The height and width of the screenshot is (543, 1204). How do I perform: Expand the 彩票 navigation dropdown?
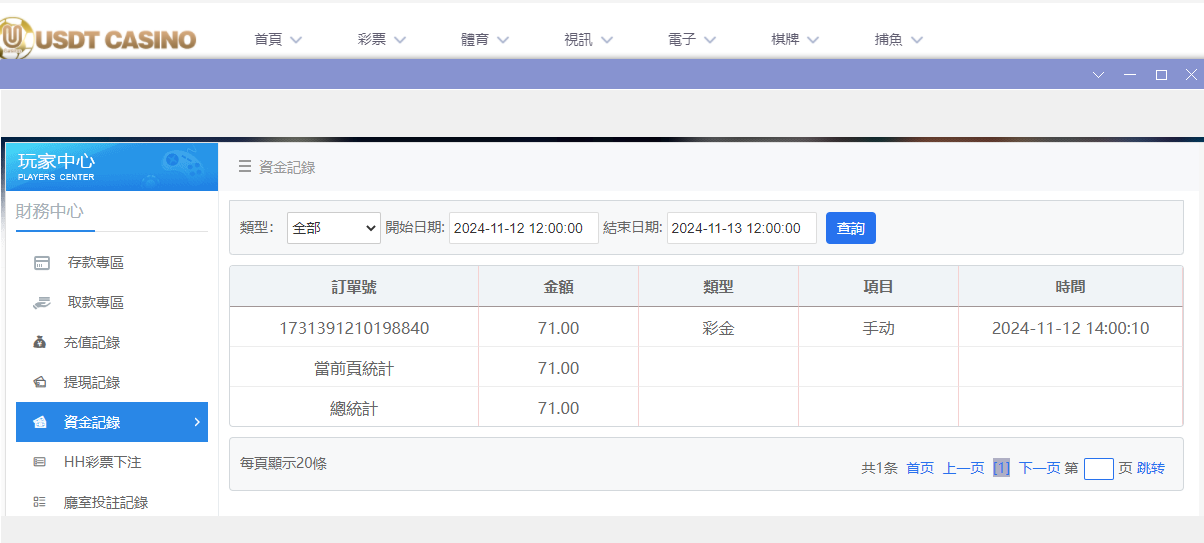382,40
